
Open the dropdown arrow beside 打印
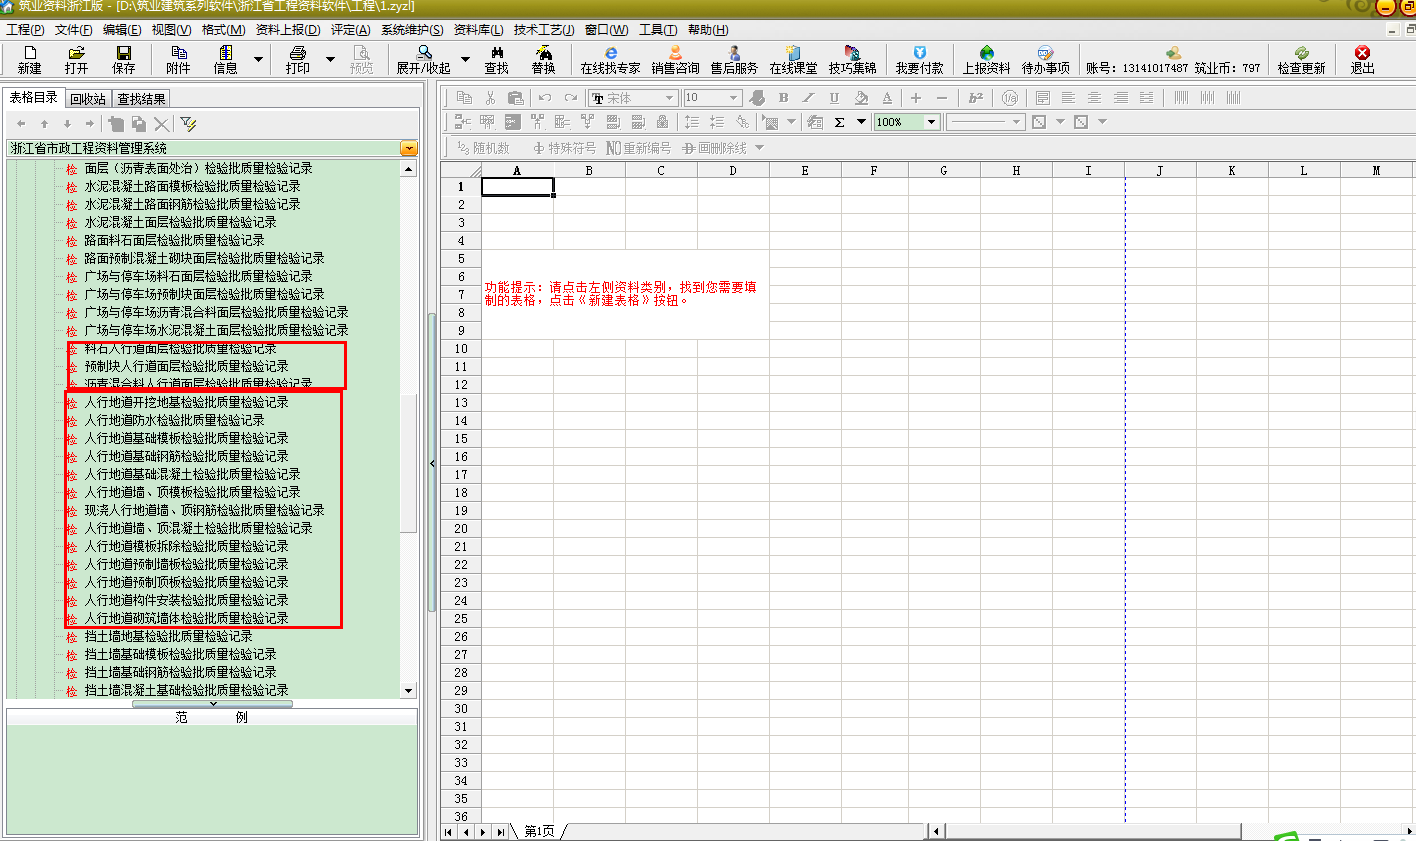331,60
